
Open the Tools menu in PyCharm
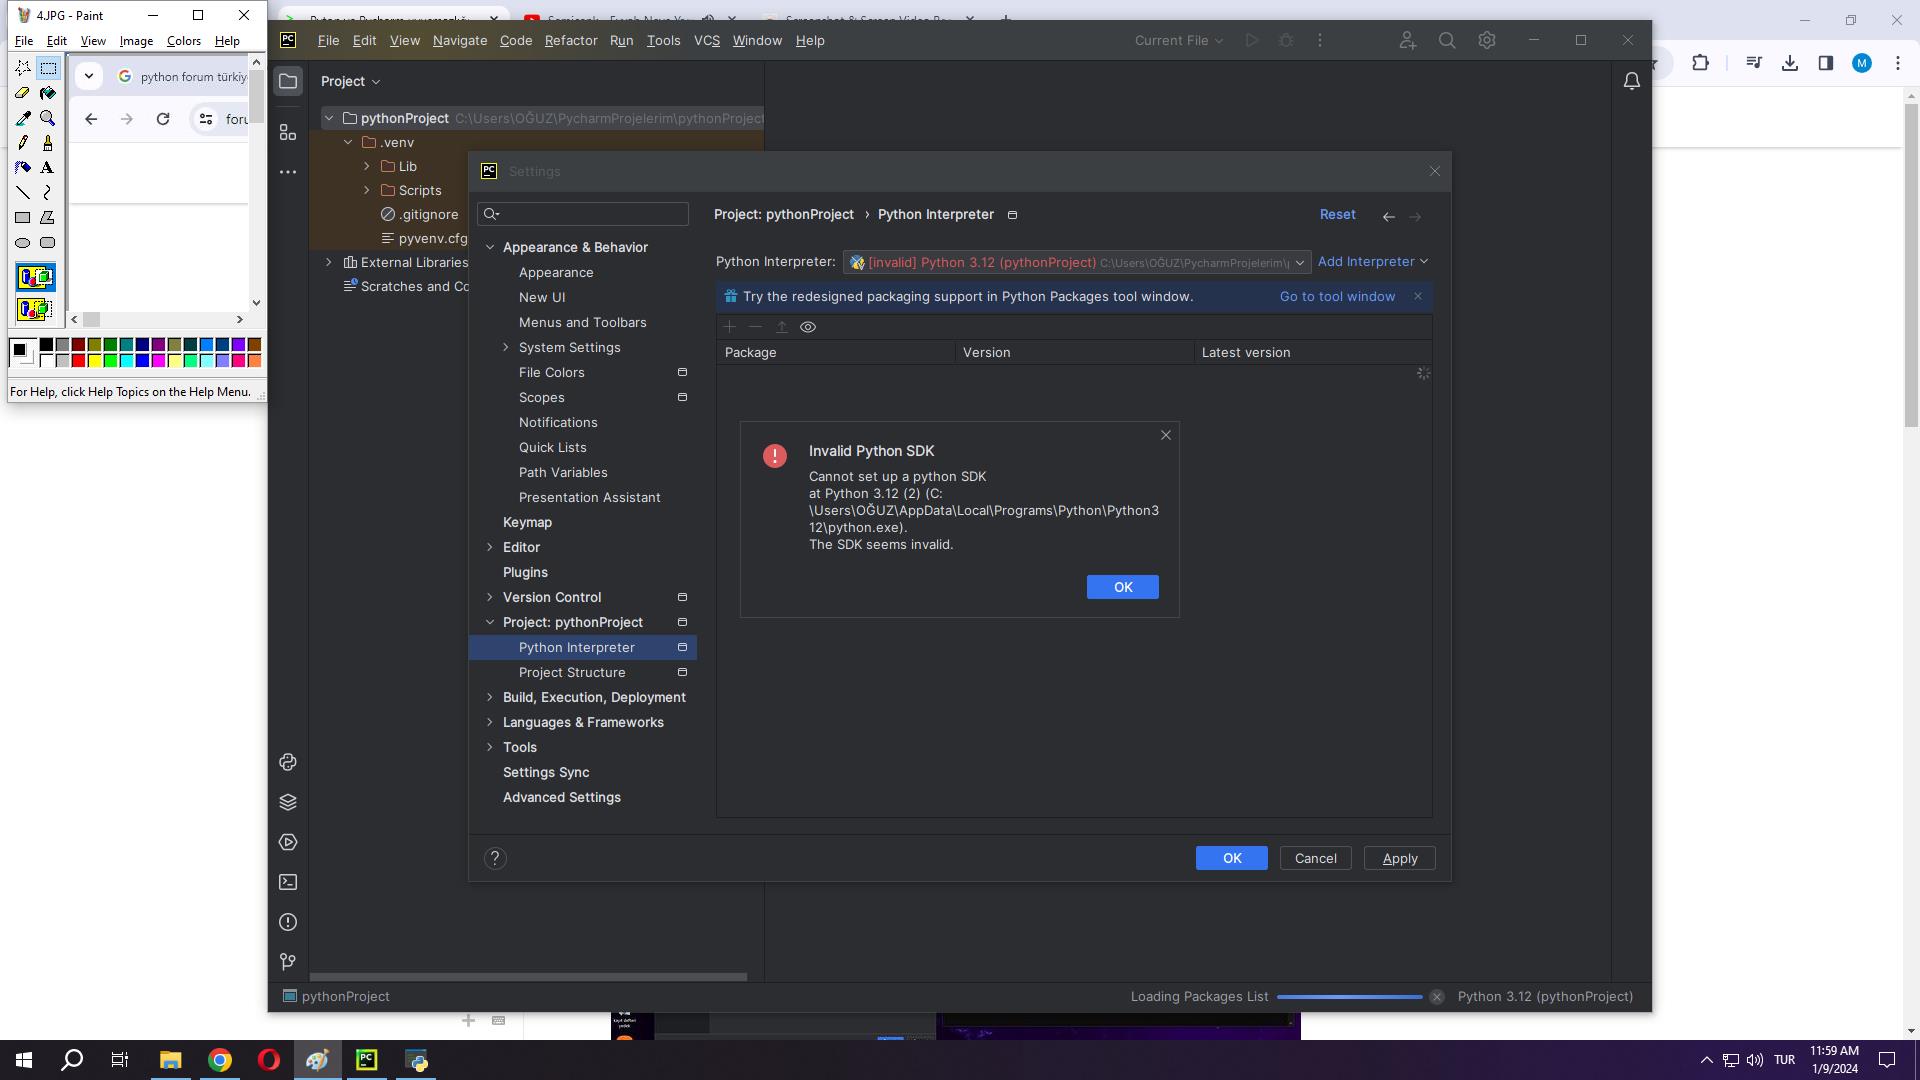pos(663,40)
